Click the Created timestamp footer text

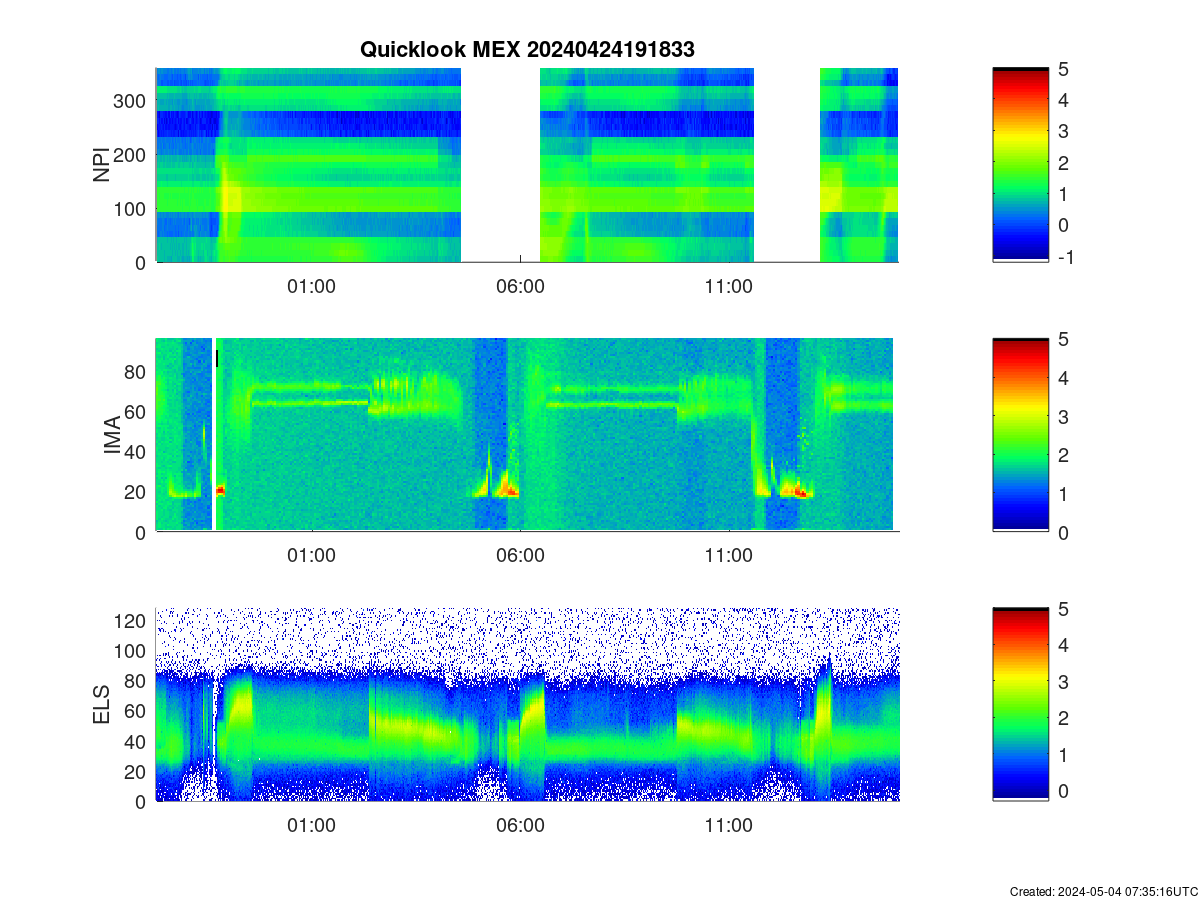[x=1103, y=891]
